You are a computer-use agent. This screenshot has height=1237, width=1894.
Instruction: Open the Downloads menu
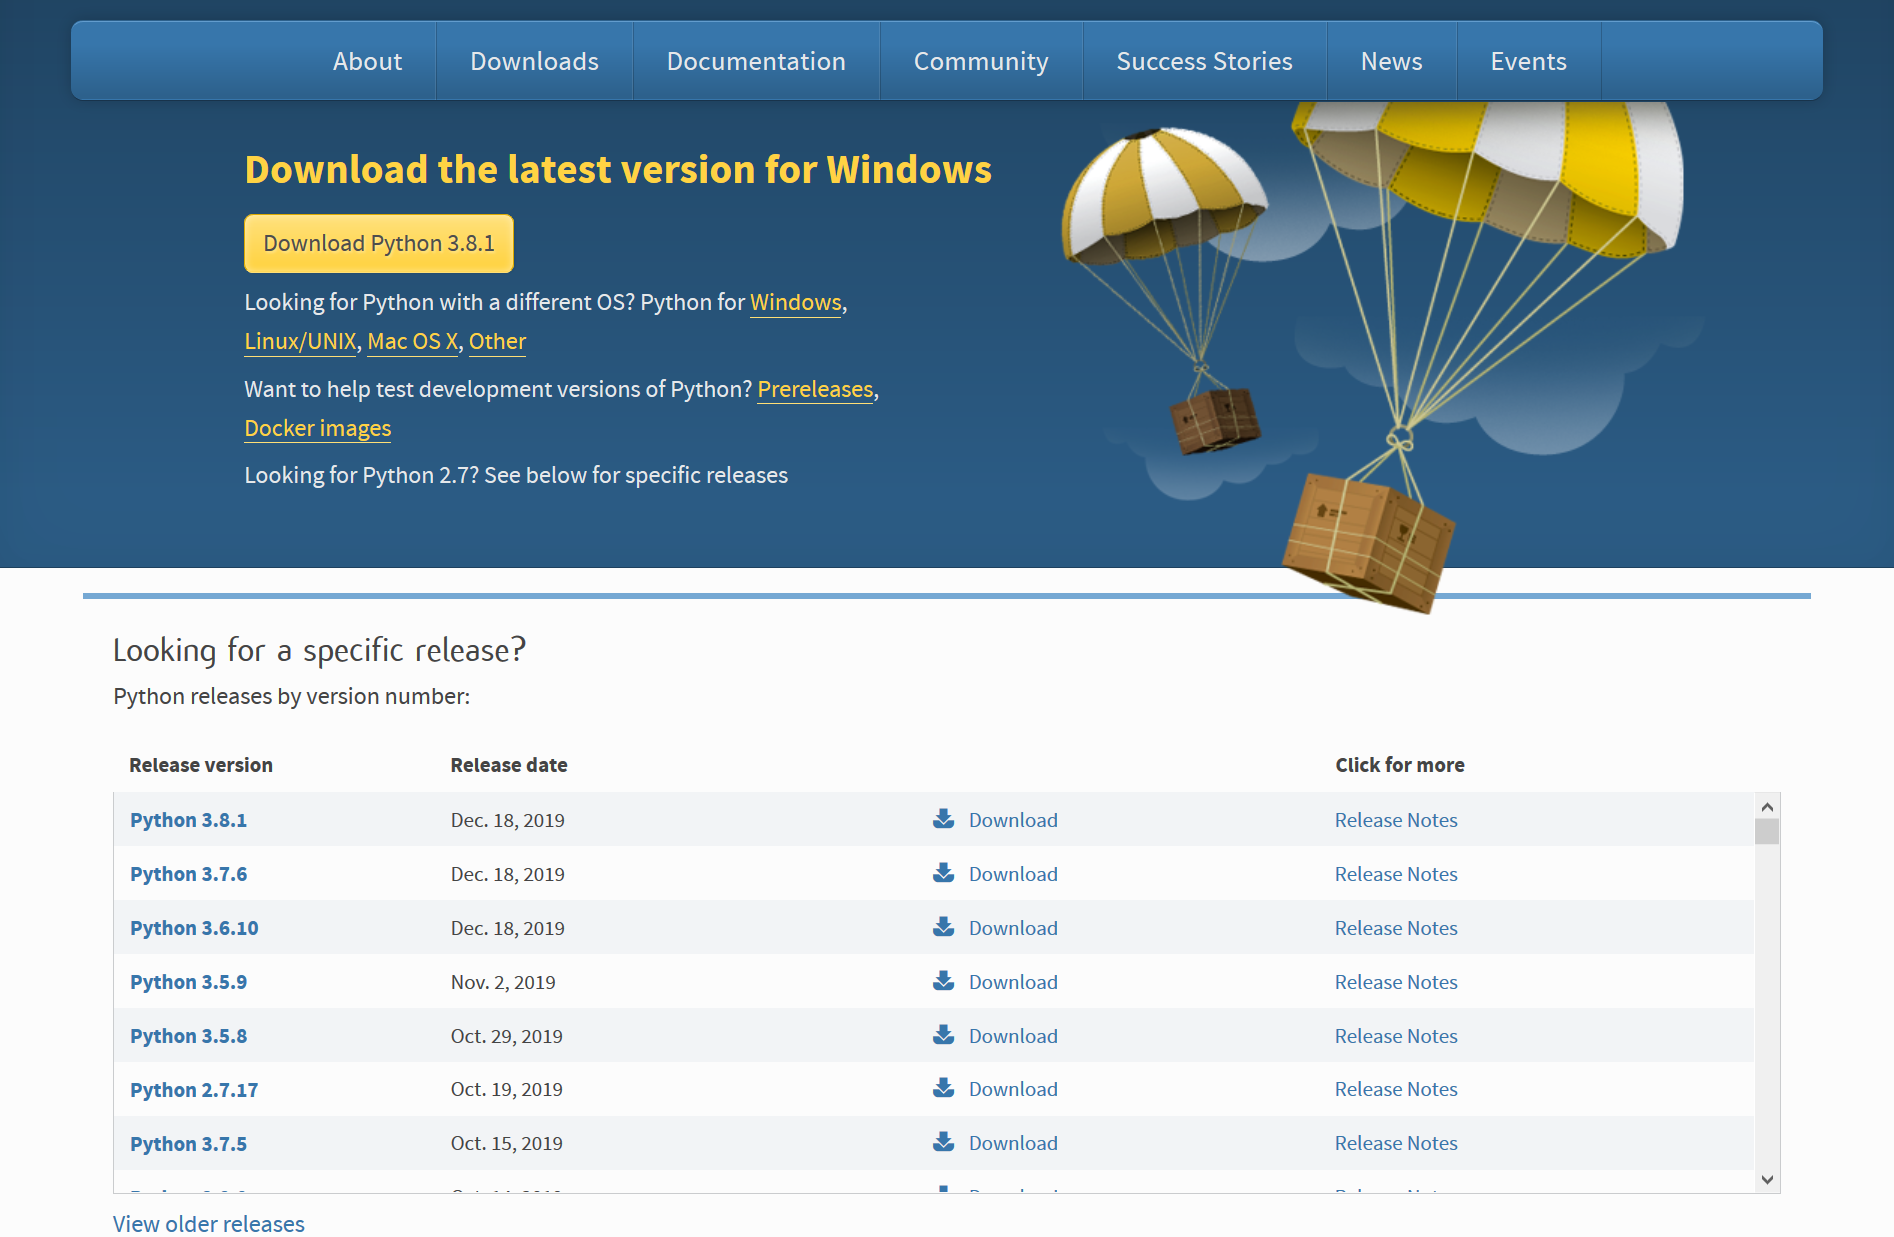(x=534, y=61)
